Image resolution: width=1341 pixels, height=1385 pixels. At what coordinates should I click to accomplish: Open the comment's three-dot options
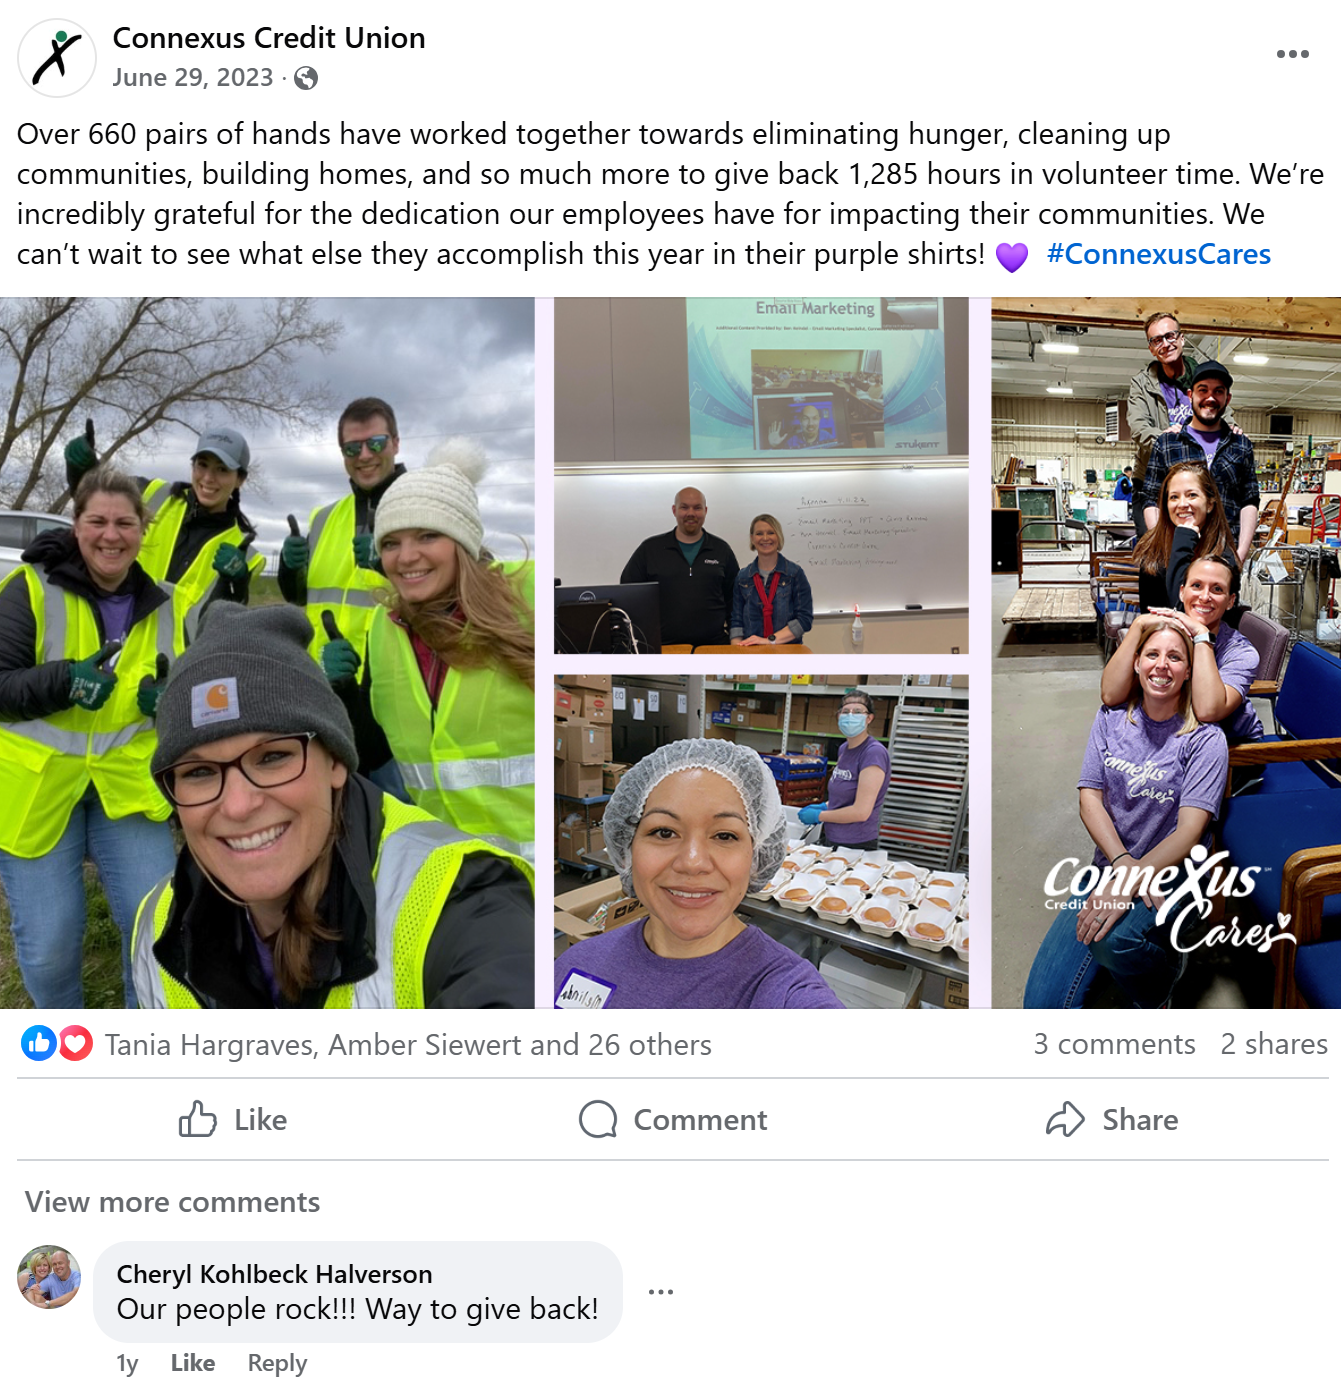[x=661, y=1292]
